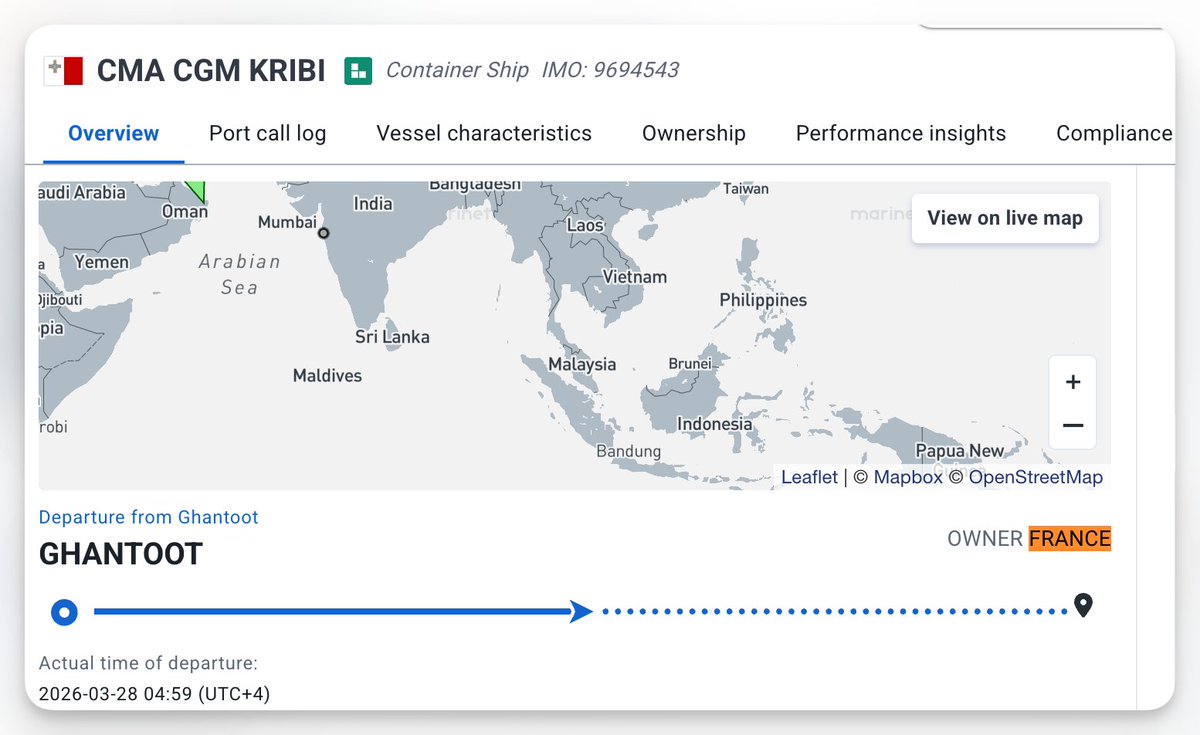Go to the Ownership tab
Image resolution: width=1200 pixels, height=735 pixels.
[694, 133]
